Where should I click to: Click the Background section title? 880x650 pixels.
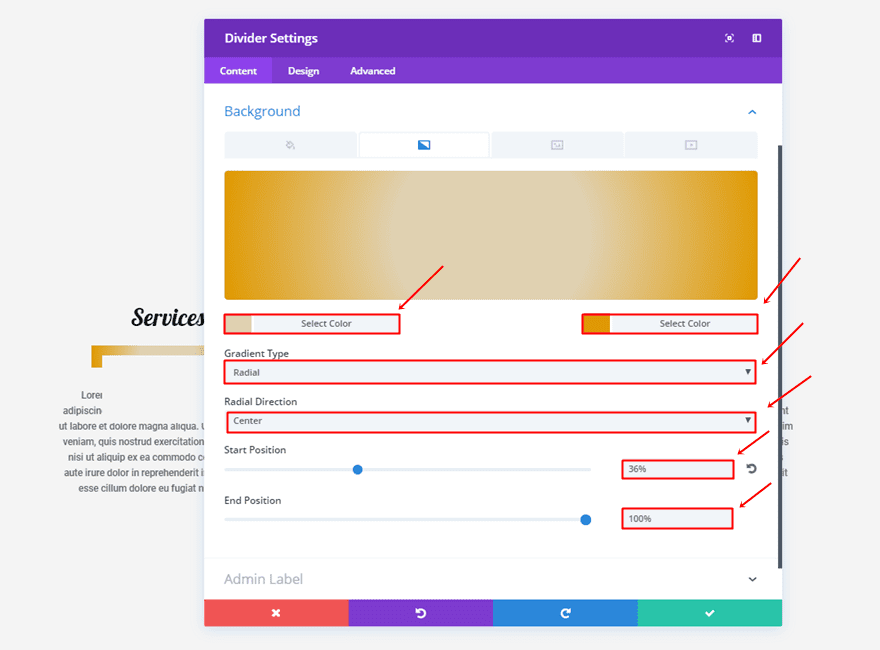pyautogui.click(x=262, y=111)
